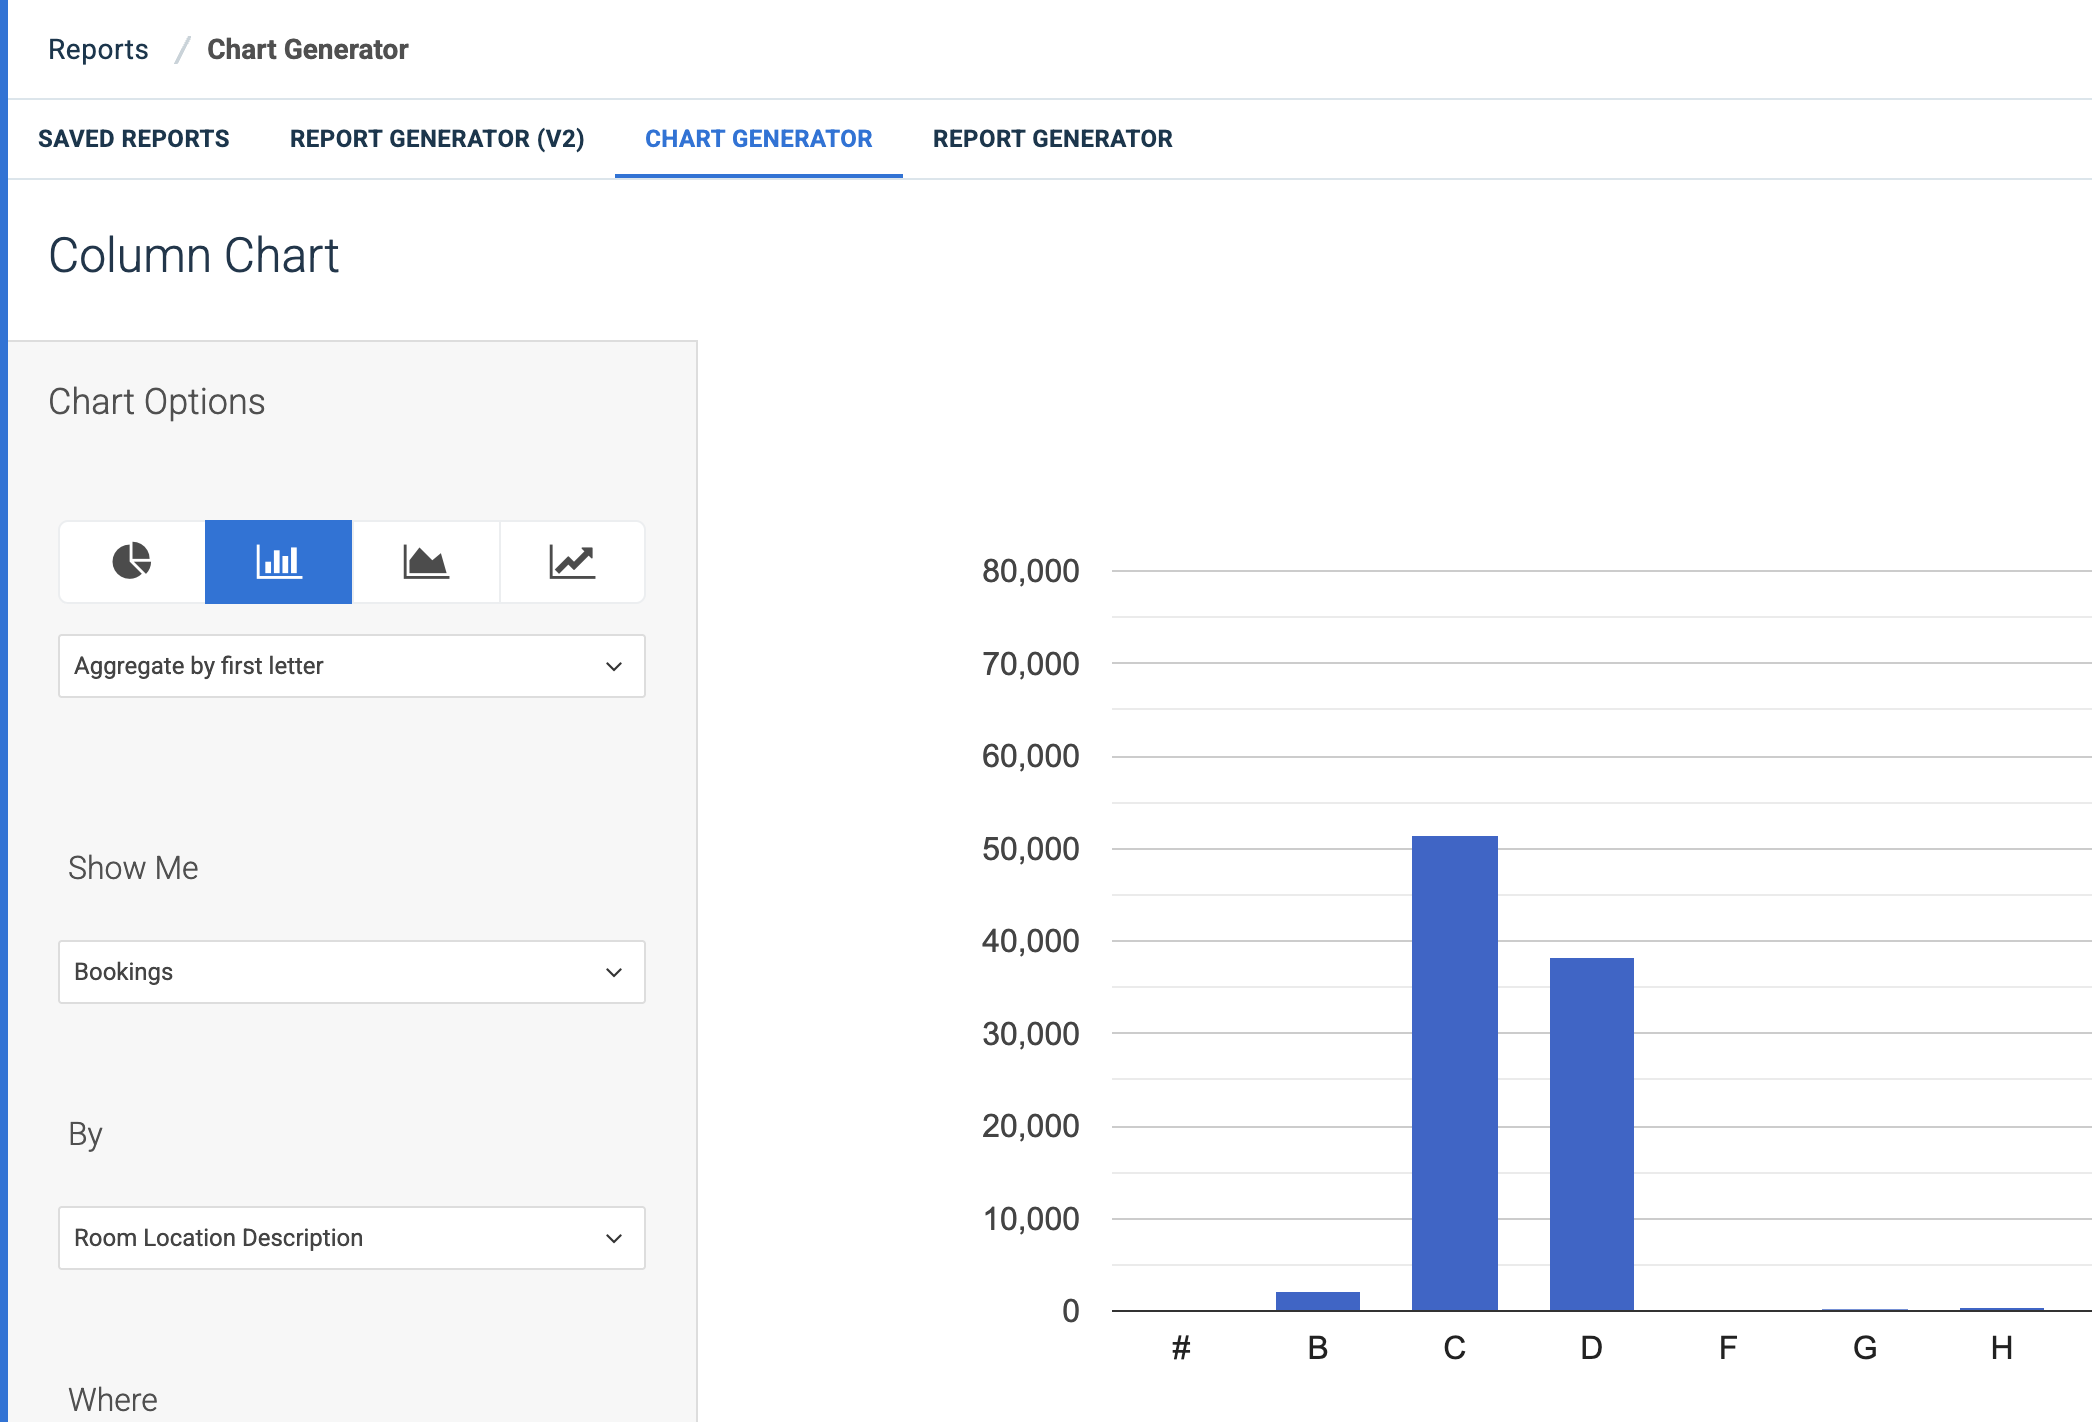
Task: Click the chevron on the Room Location selector
Action: 614,1238
